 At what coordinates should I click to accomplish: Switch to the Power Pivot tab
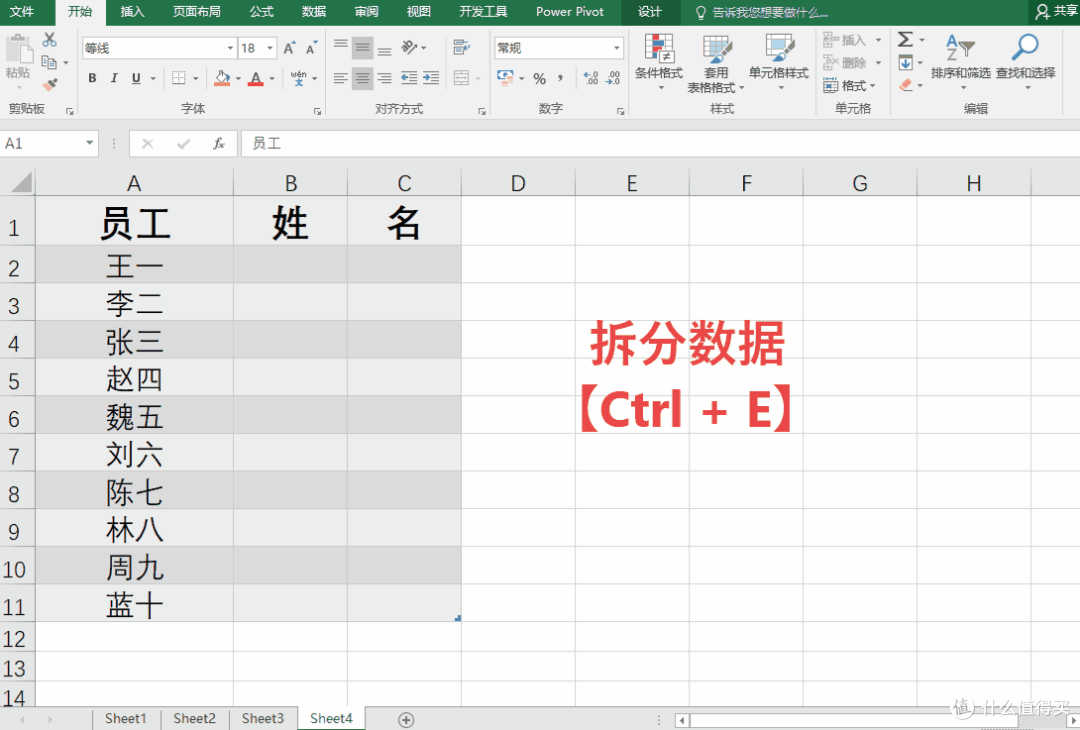click(x=570, y=12)
